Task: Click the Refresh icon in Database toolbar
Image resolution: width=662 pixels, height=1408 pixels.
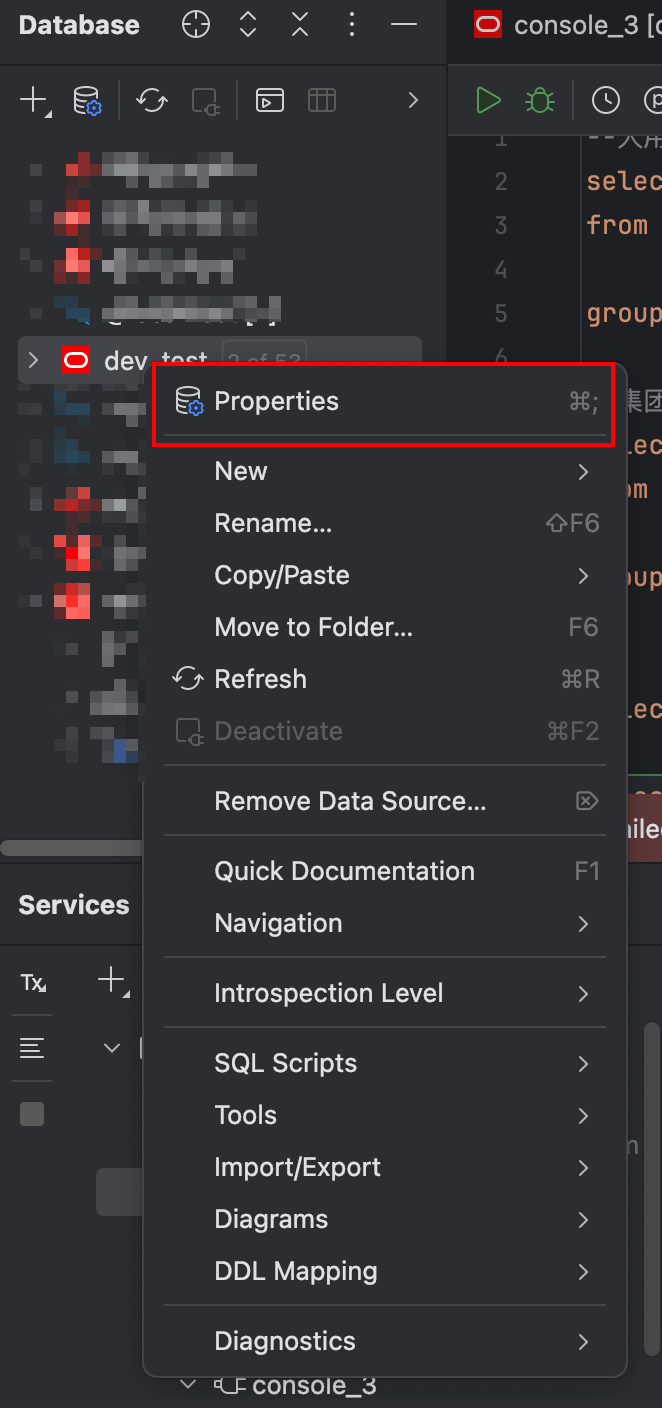Action: click(152, 100)
